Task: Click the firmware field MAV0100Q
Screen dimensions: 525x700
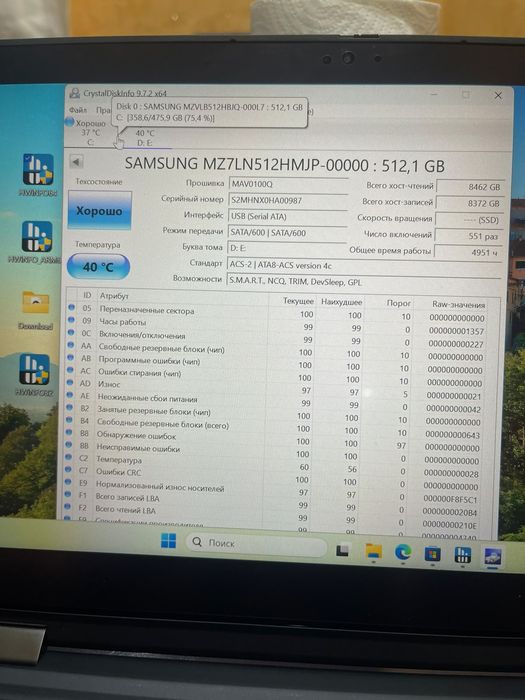Action: 288,184
